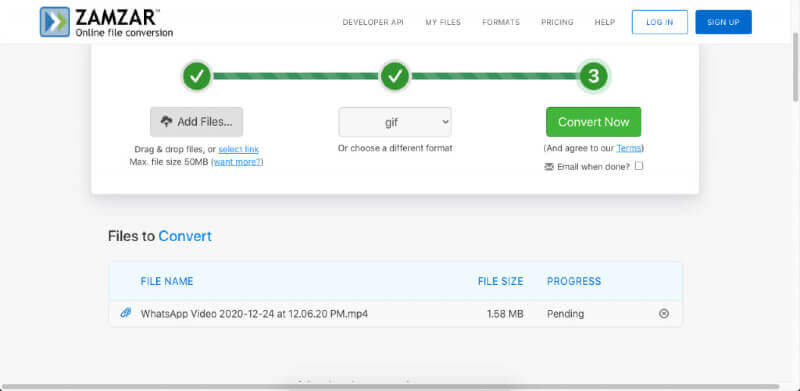Click the envelope icon near Email when done
The height and width of the screenshot is (391, 800).
click(549, 166)
